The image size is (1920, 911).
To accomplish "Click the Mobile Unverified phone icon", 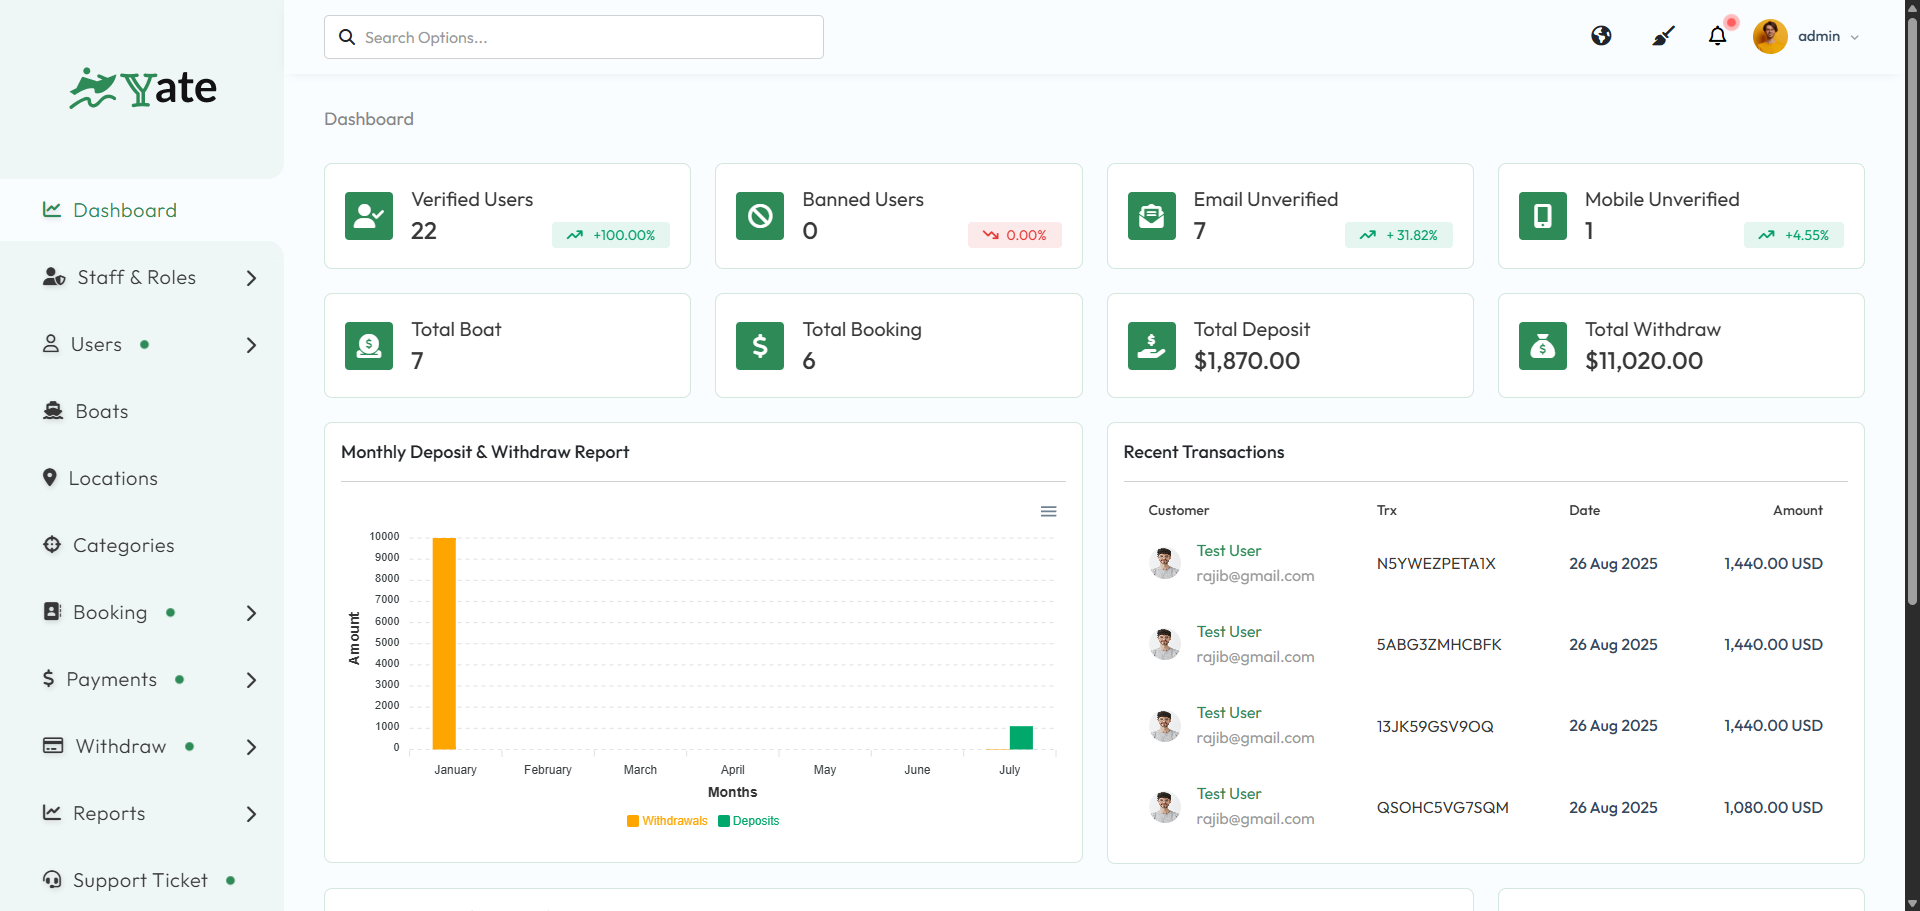I will [1542, 216].
